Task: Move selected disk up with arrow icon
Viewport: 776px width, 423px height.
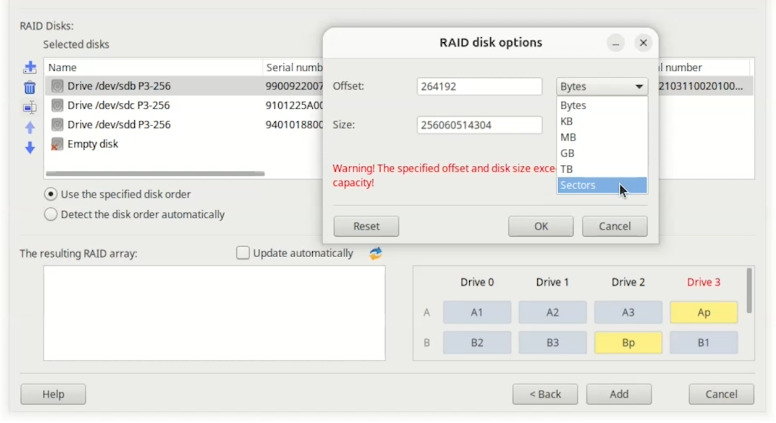Action: coord(30,128)
